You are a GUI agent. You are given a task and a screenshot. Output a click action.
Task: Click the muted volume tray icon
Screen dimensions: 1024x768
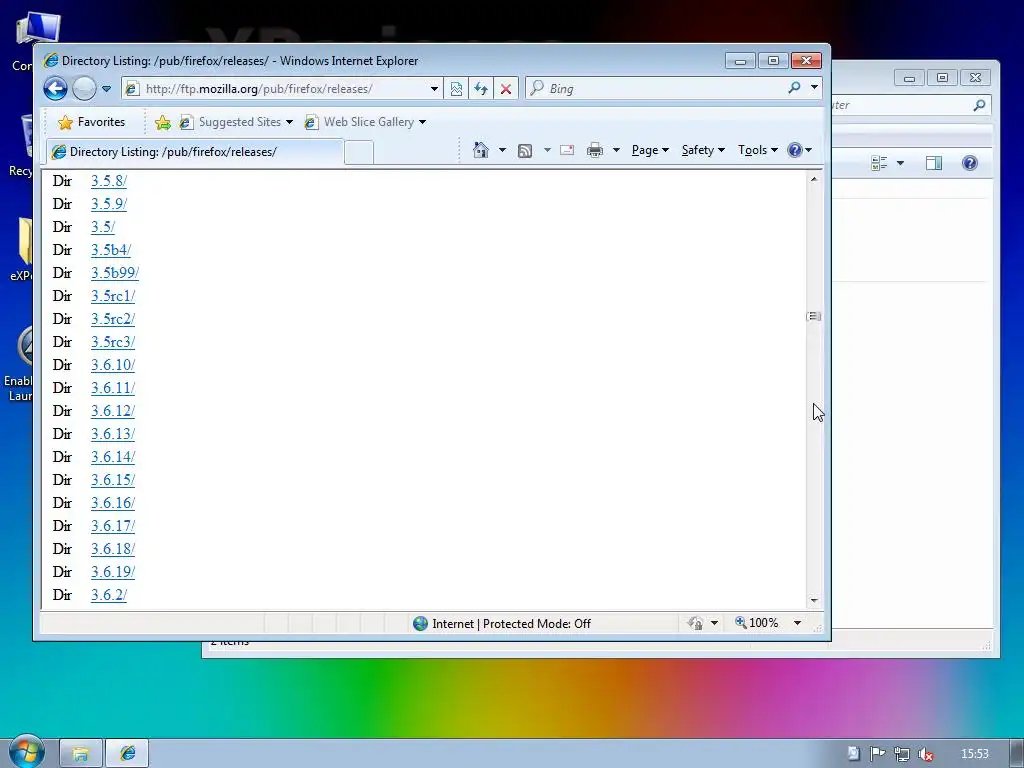coord(925,754)
